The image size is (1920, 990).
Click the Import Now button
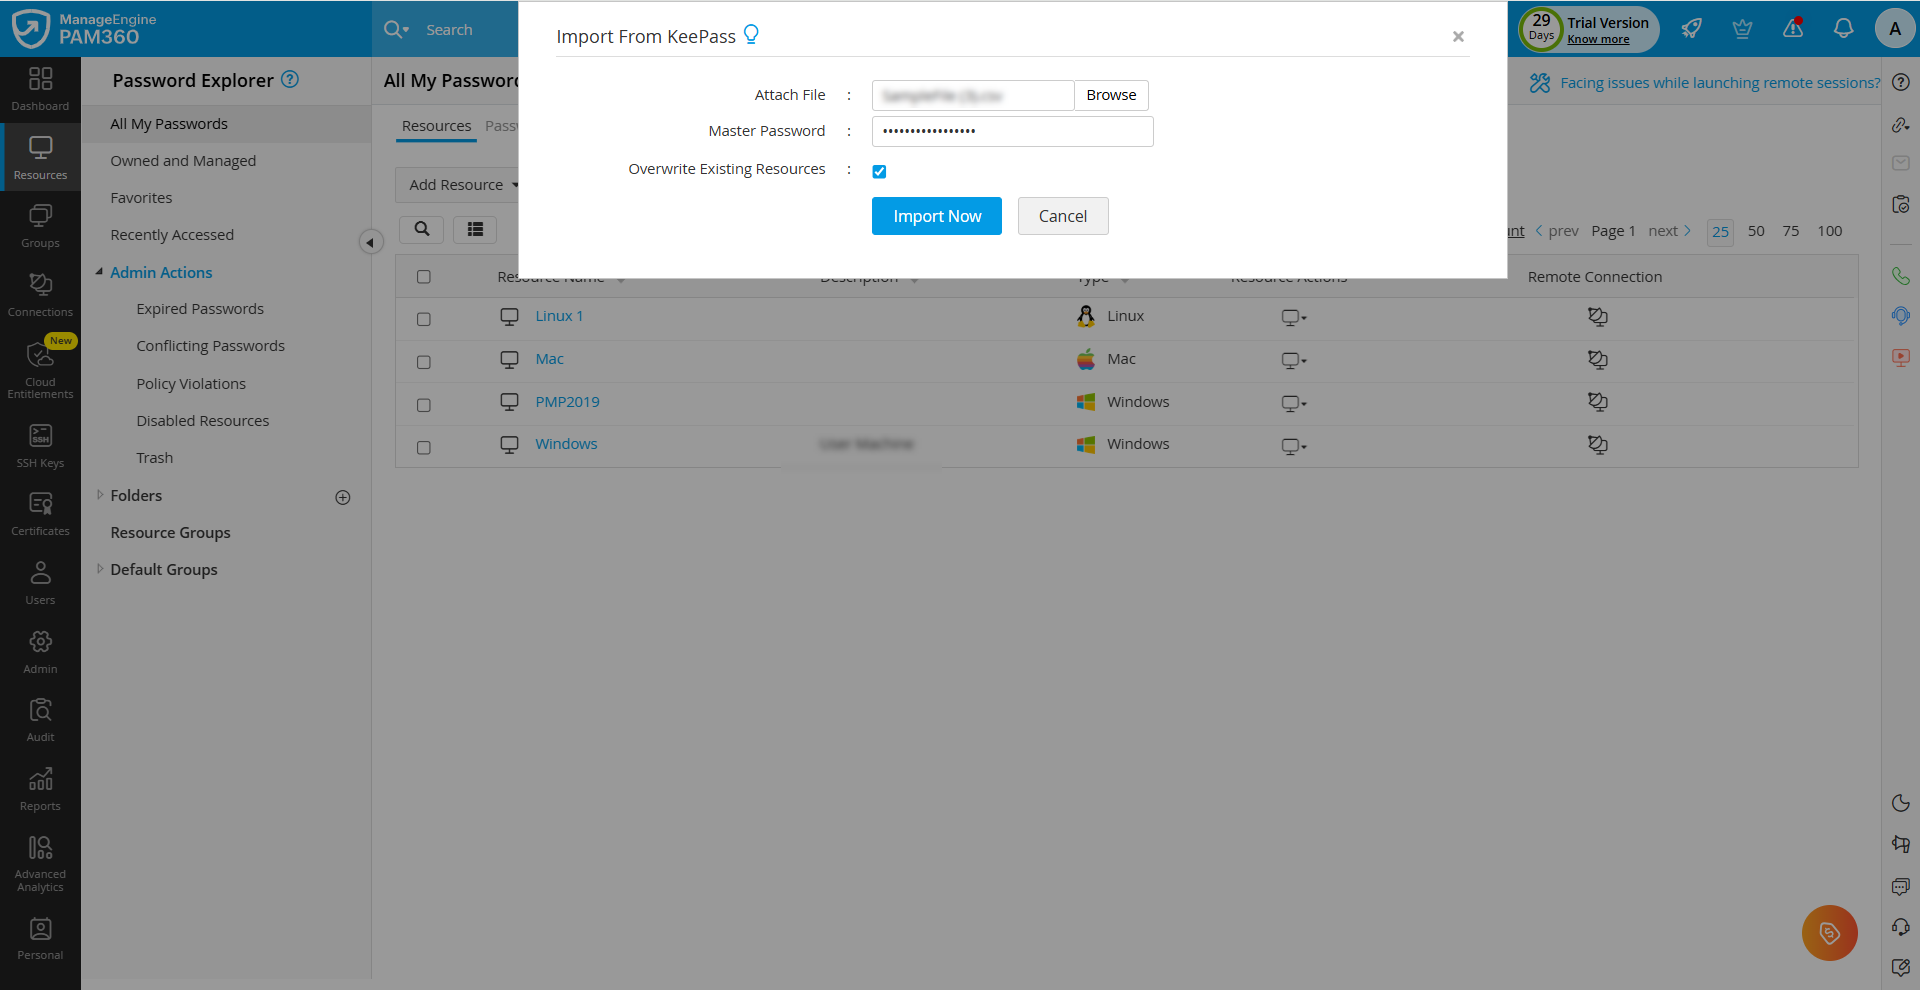click(x=937, y=216)
